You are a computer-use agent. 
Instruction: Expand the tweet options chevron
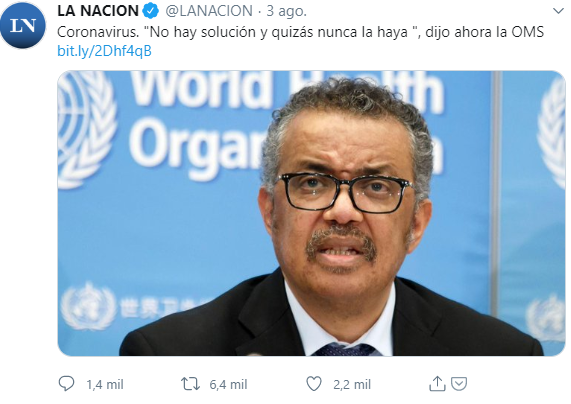558,11
